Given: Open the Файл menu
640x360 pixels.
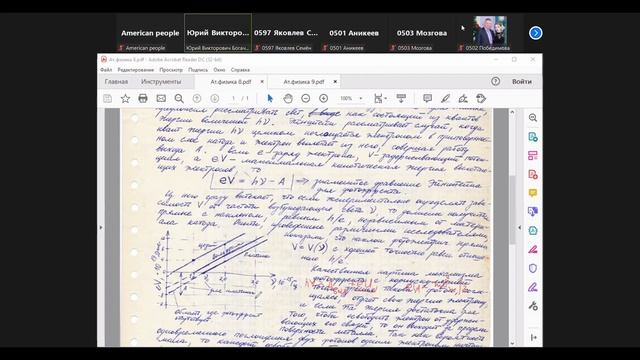Looking at the screenshot, I should pos(106,70).
